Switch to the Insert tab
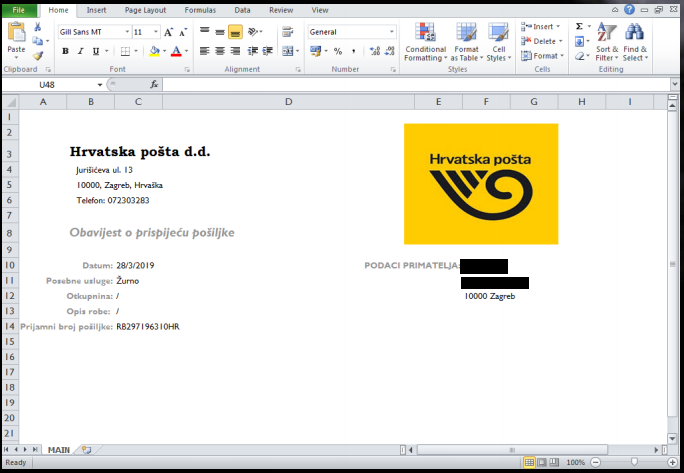Image resolution: width=684 pixels, height=473 pixels. tap(96, 10)
